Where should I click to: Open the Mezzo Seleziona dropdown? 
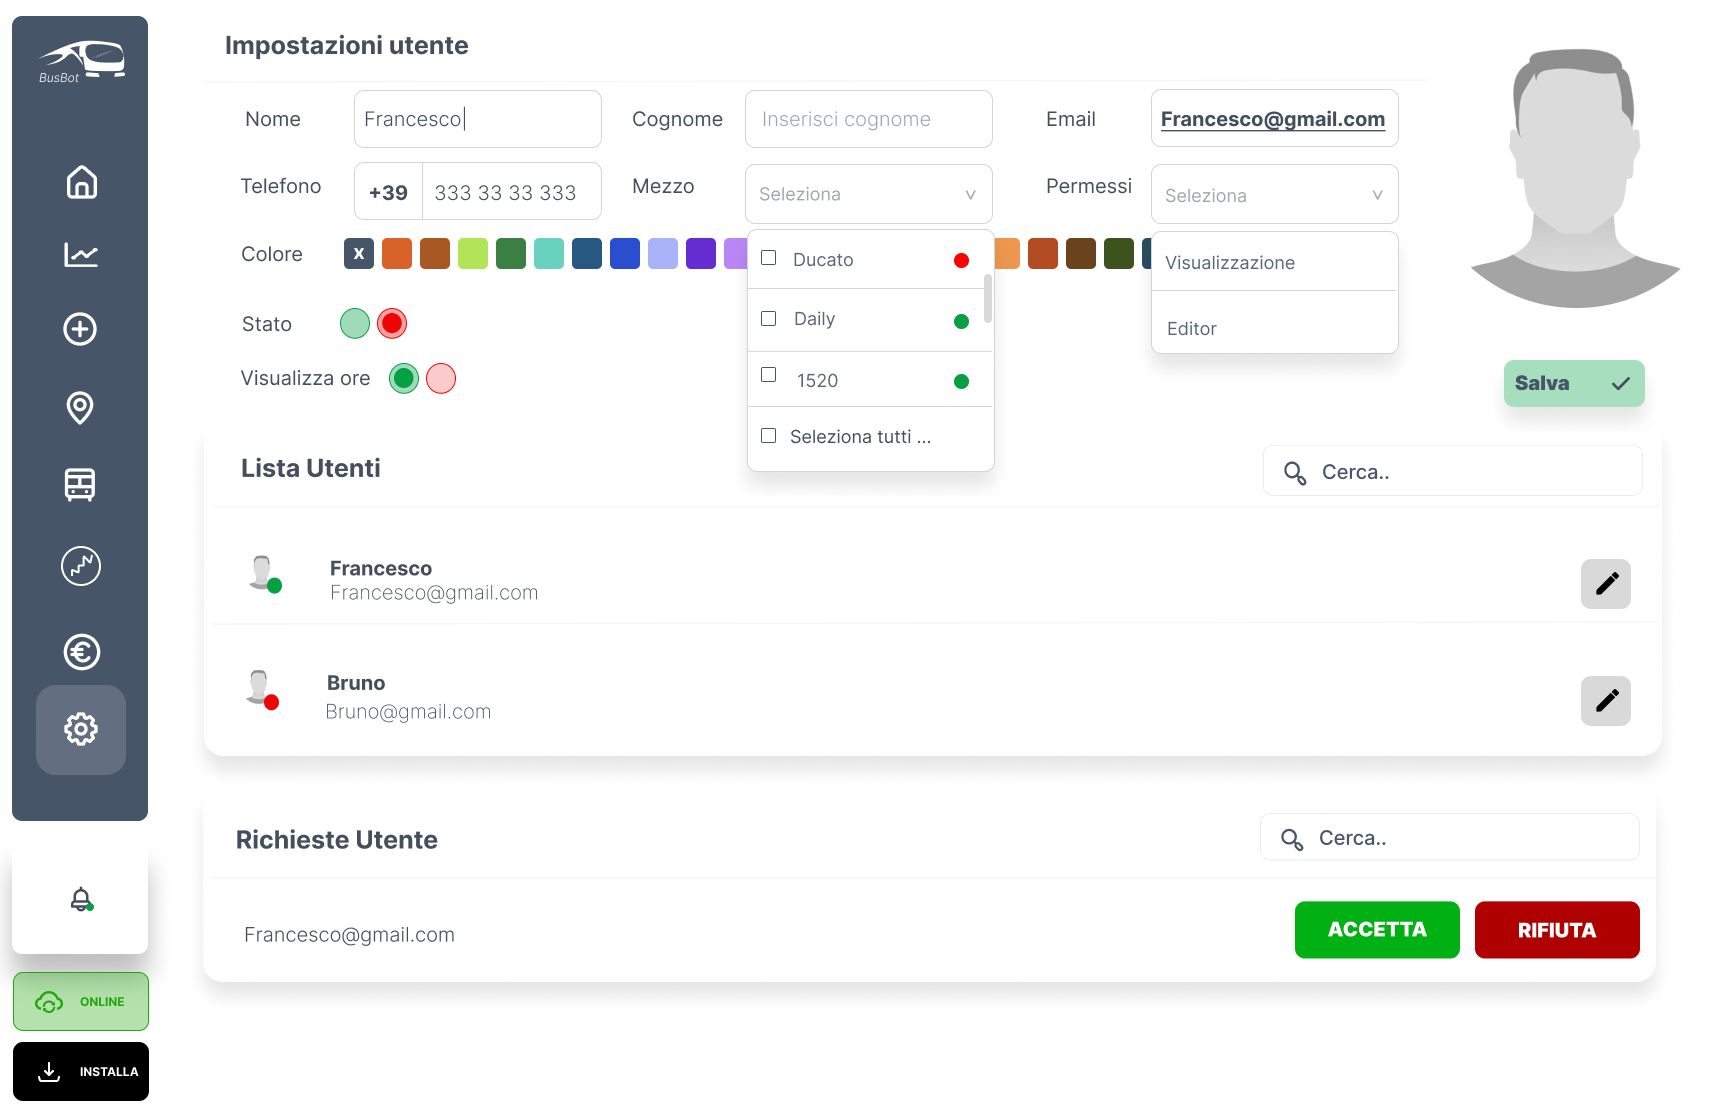point(869,194)
